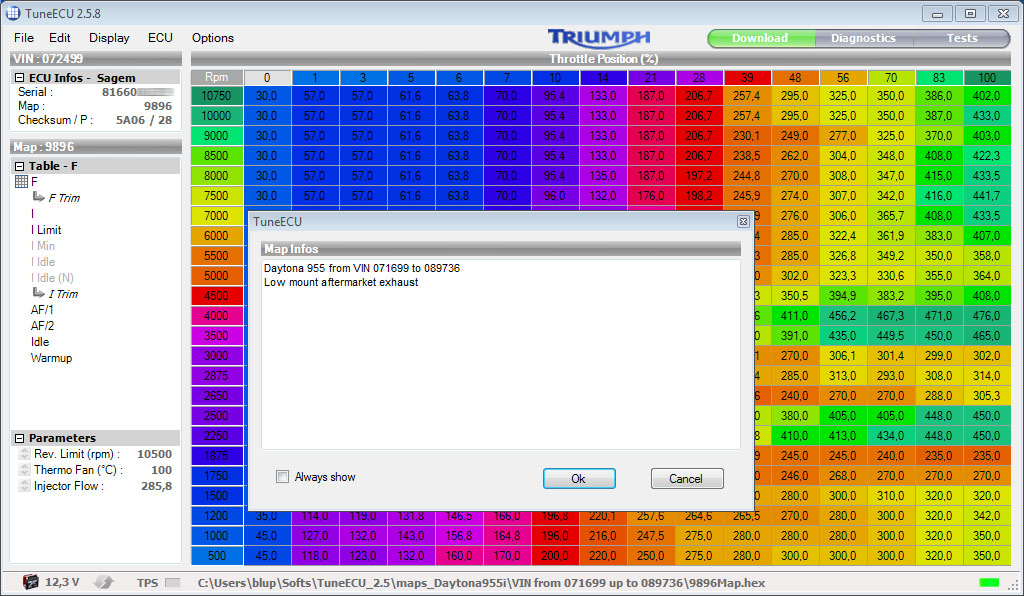Image resolution: width=1024 pixels, height=596 pixels.
Task: Open the ECU menu
Action: [x=160, y=38]
